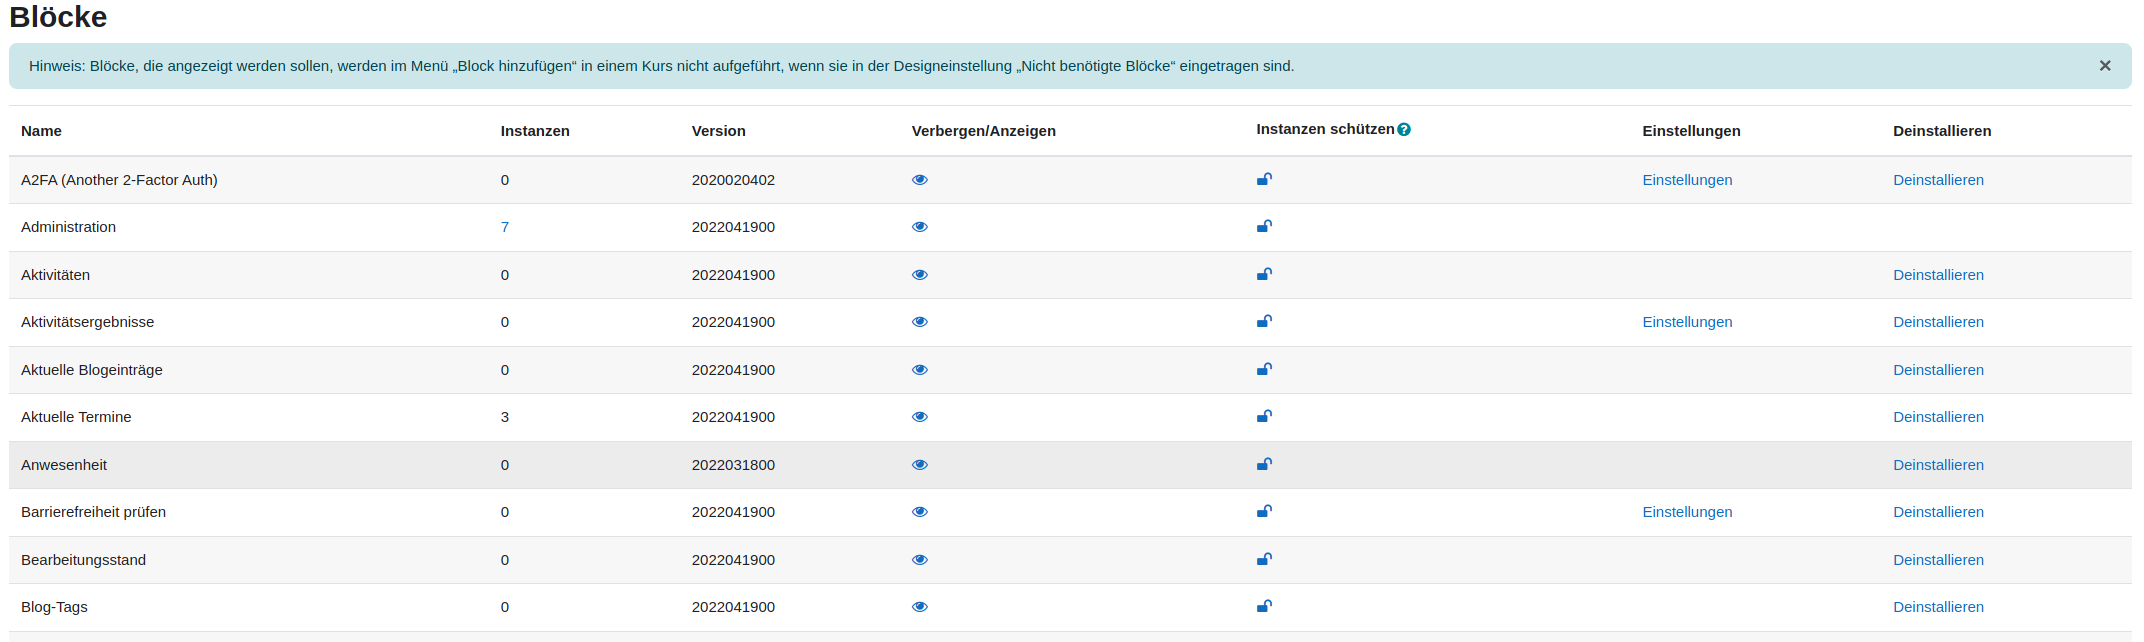
Task: Open settings for Barrierefreiheit prüfen
Action: (1687, 512)
